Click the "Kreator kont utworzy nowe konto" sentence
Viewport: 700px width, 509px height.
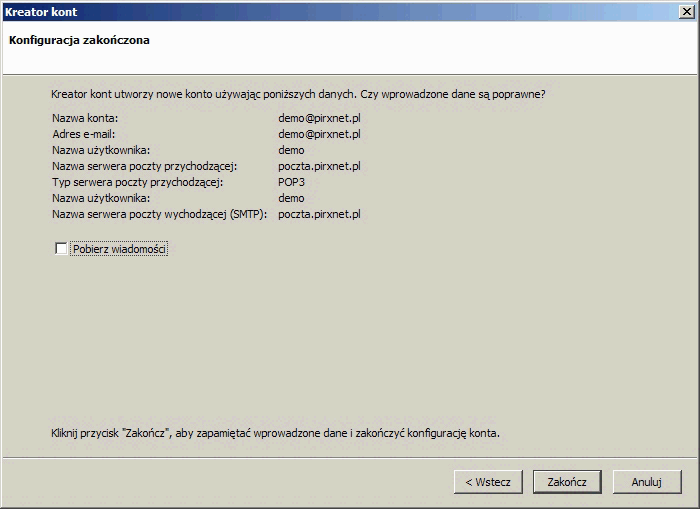tap(298, 94)
